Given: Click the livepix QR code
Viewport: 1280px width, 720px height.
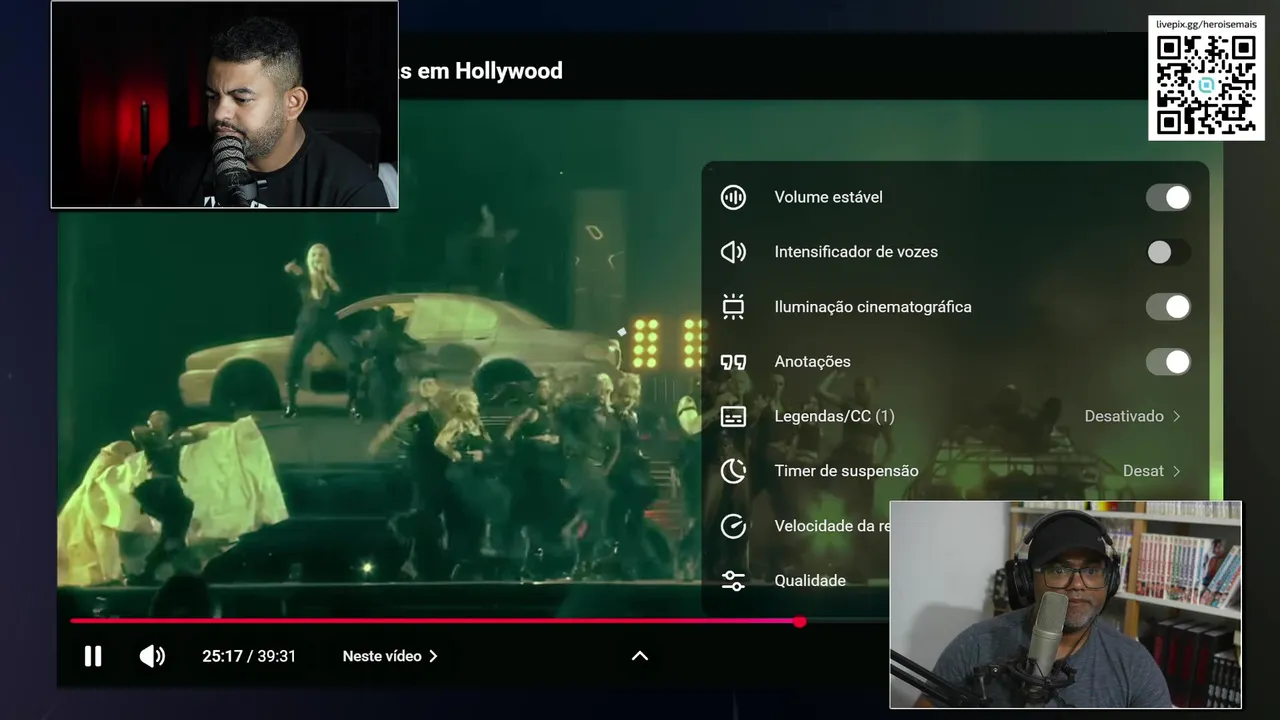Looking at the screenshot, I should [x=1206, y=85].
